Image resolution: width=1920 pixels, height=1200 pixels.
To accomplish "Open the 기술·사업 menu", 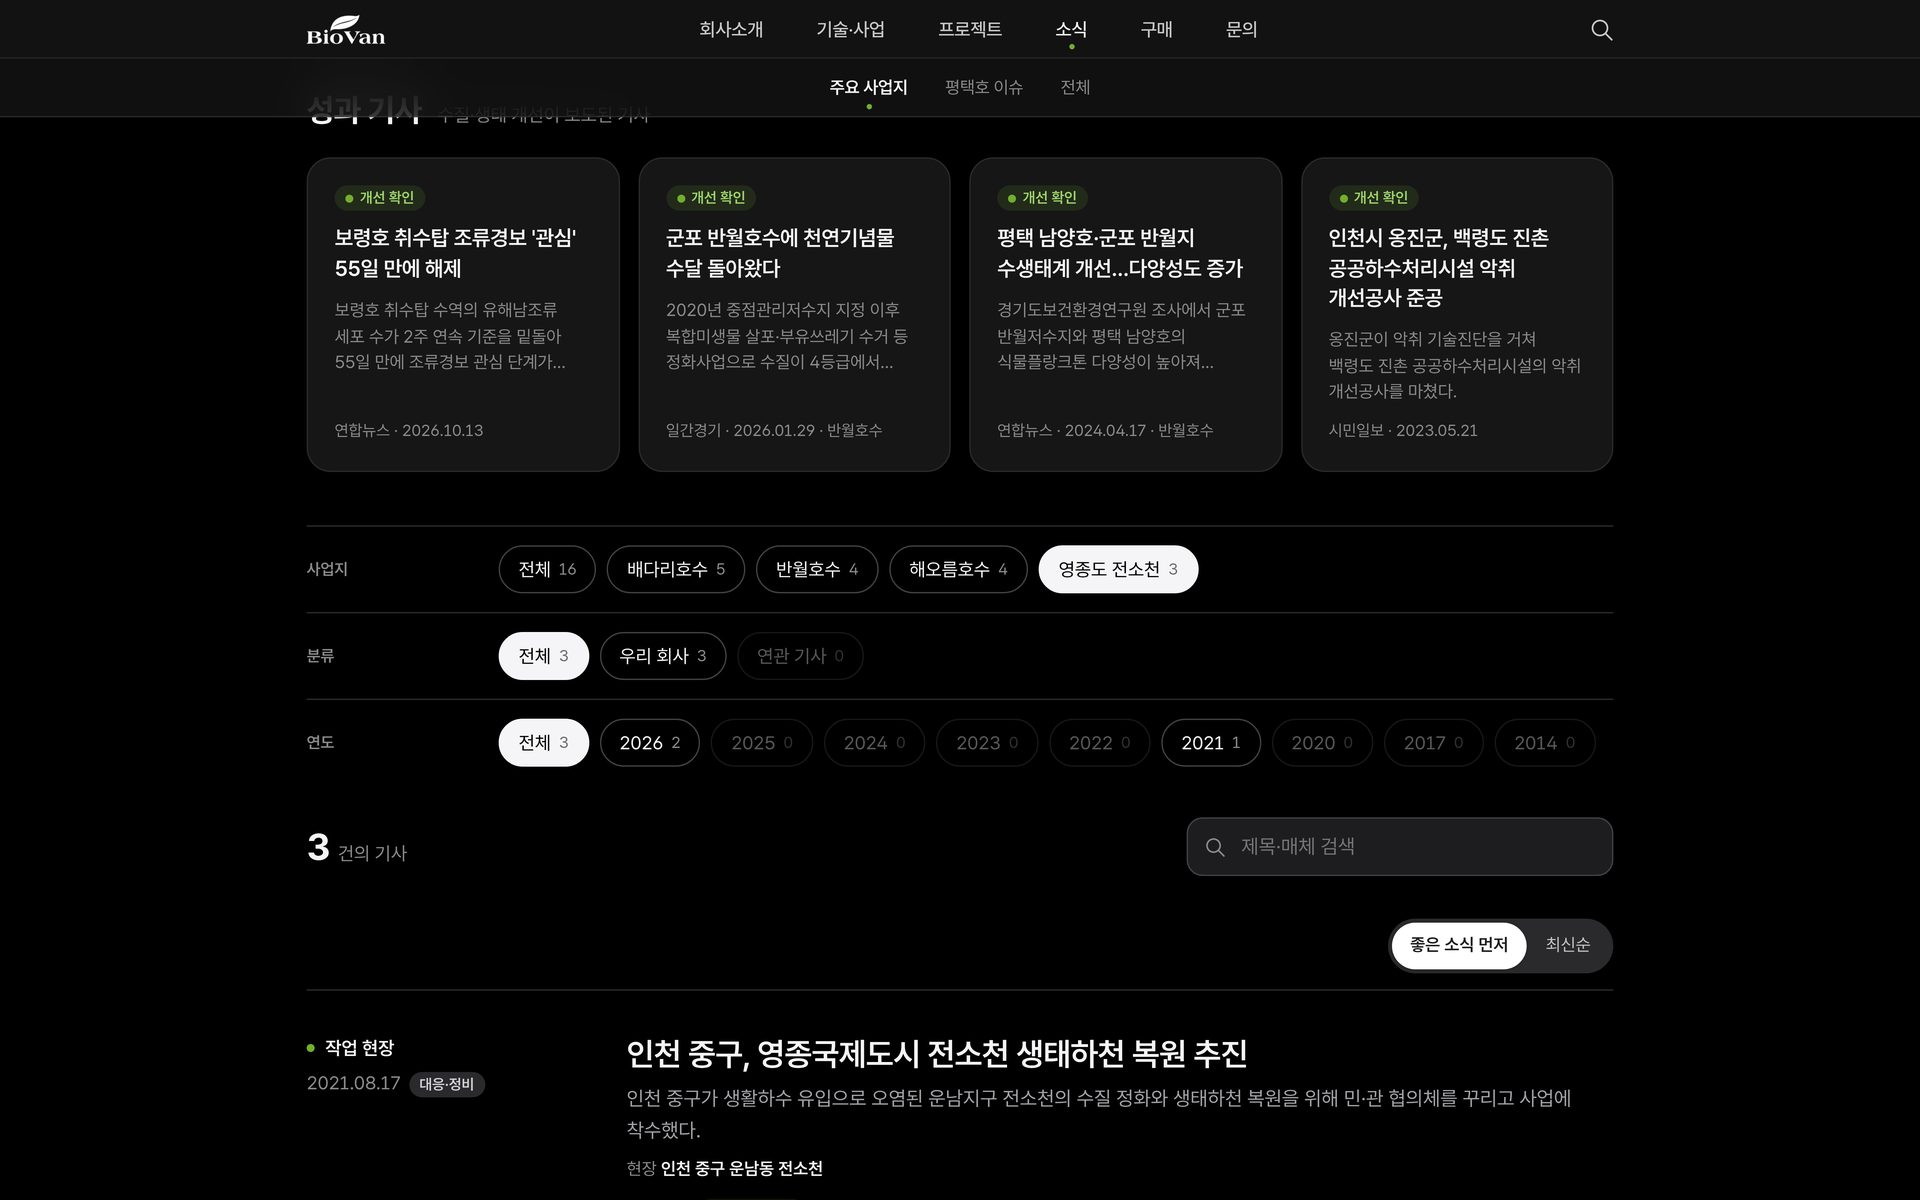I will pyautogui.click(x=850, y=30).
